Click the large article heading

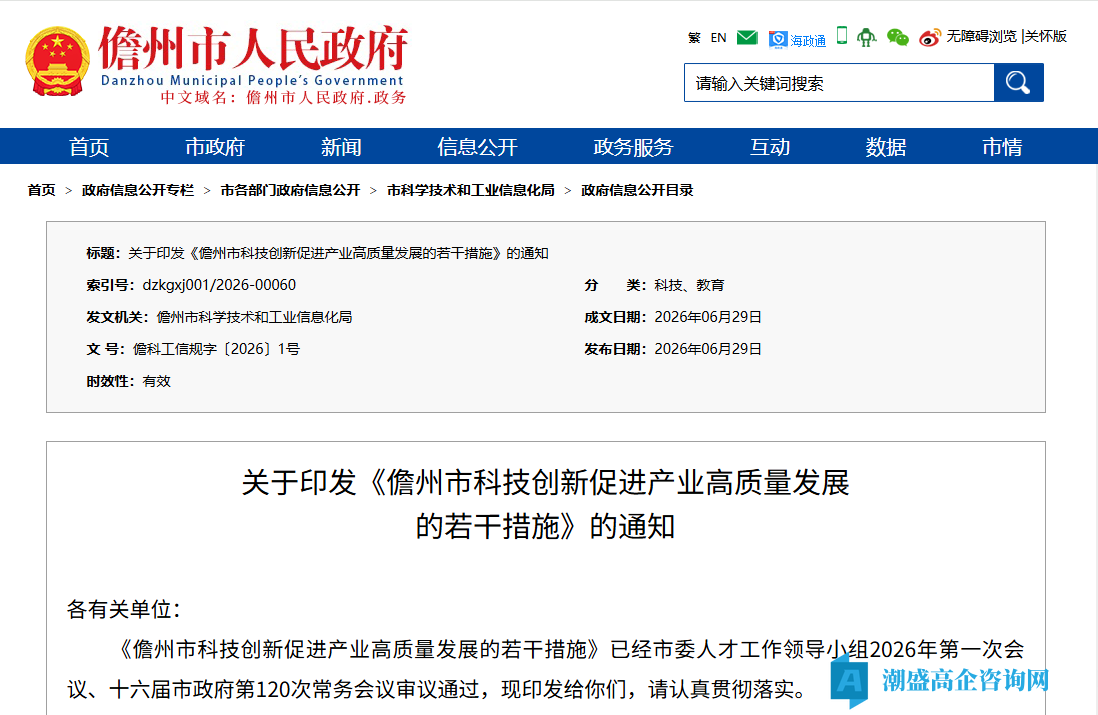[545, 504]
